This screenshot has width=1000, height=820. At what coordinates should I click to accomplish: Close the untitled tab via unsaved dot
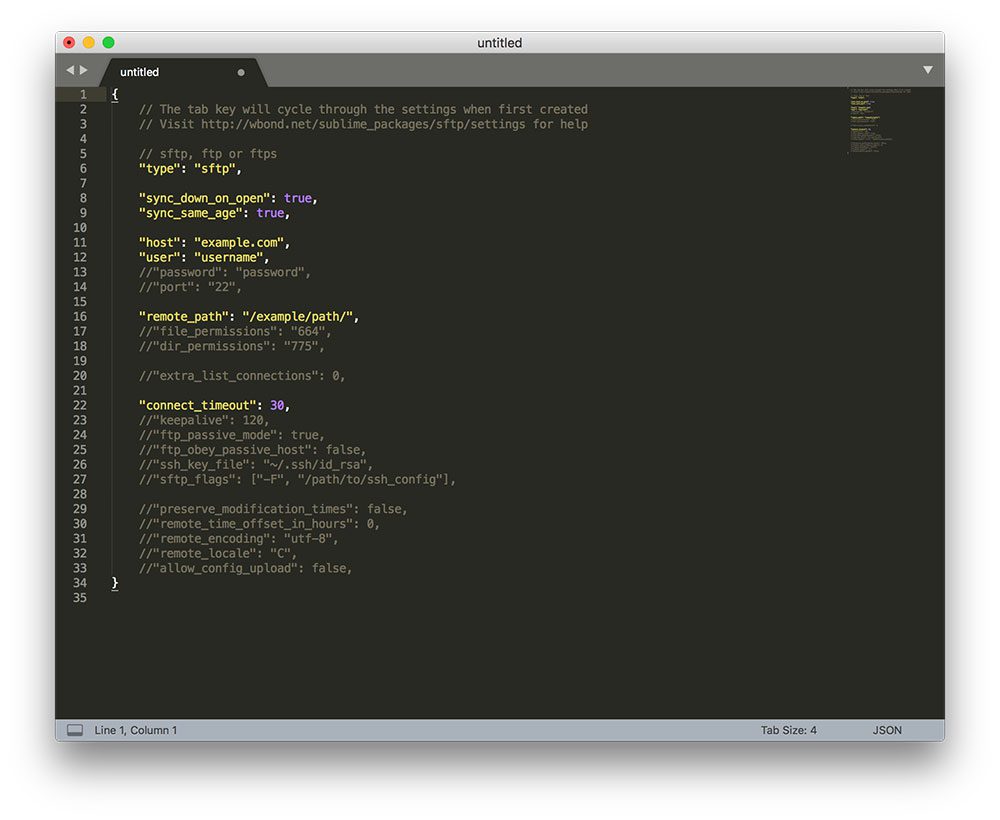click(x=241, y=73)
